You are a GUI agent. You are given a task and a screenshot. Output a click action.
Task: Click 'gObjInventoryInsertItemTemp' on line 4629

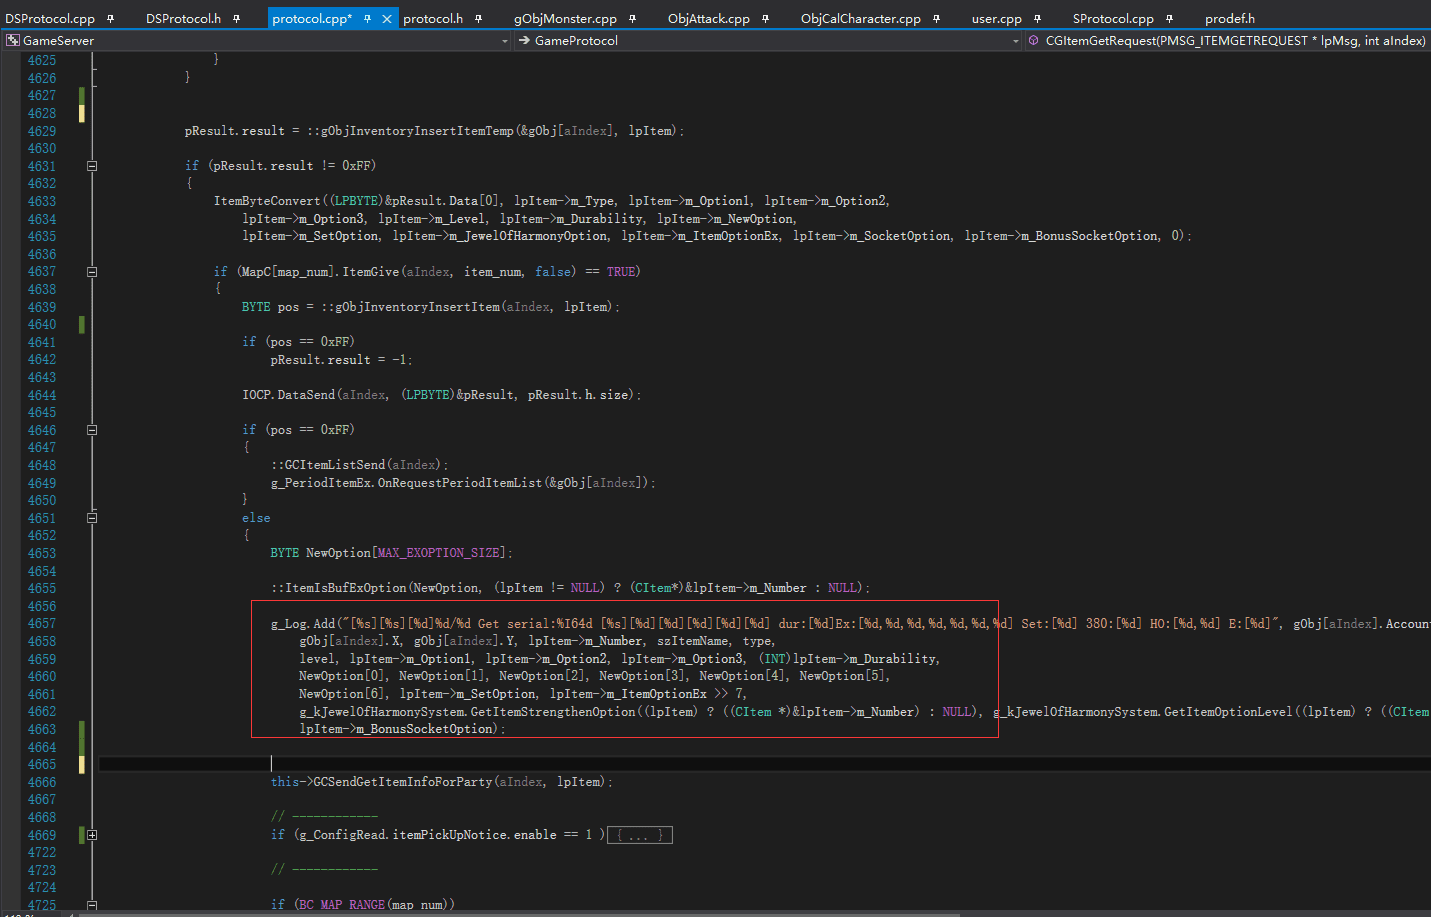(x=417, y=131)
